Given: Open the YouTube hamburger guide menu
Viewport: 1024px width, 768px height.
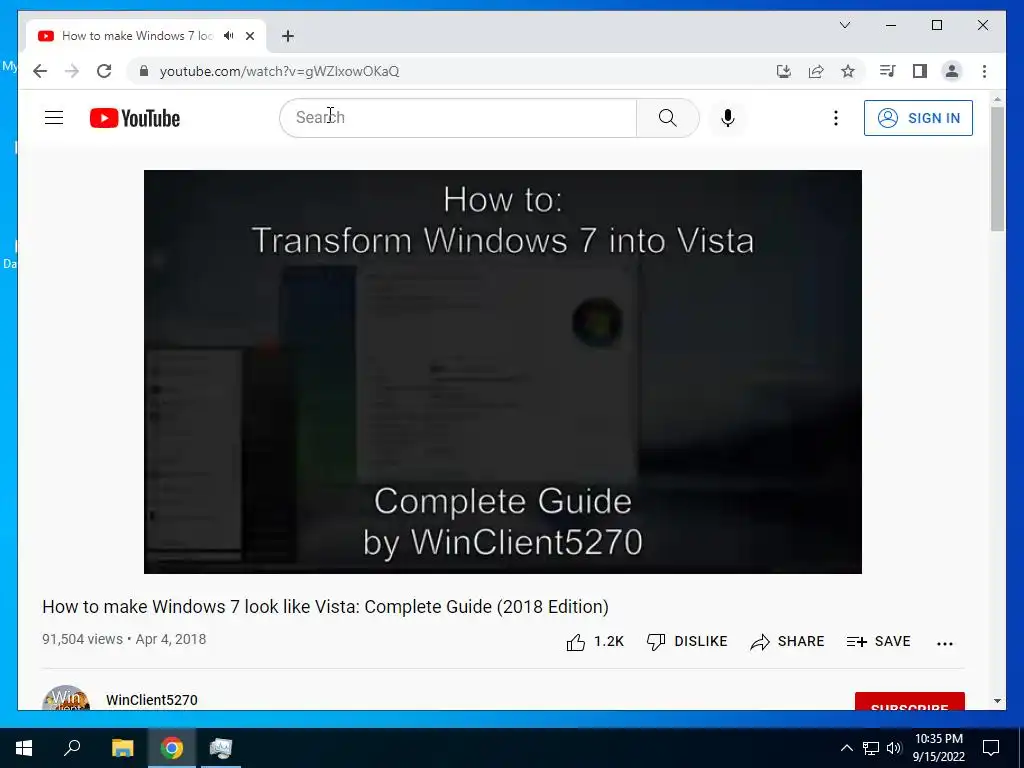Looking at the screenshot, I should [x=54, y=118].
